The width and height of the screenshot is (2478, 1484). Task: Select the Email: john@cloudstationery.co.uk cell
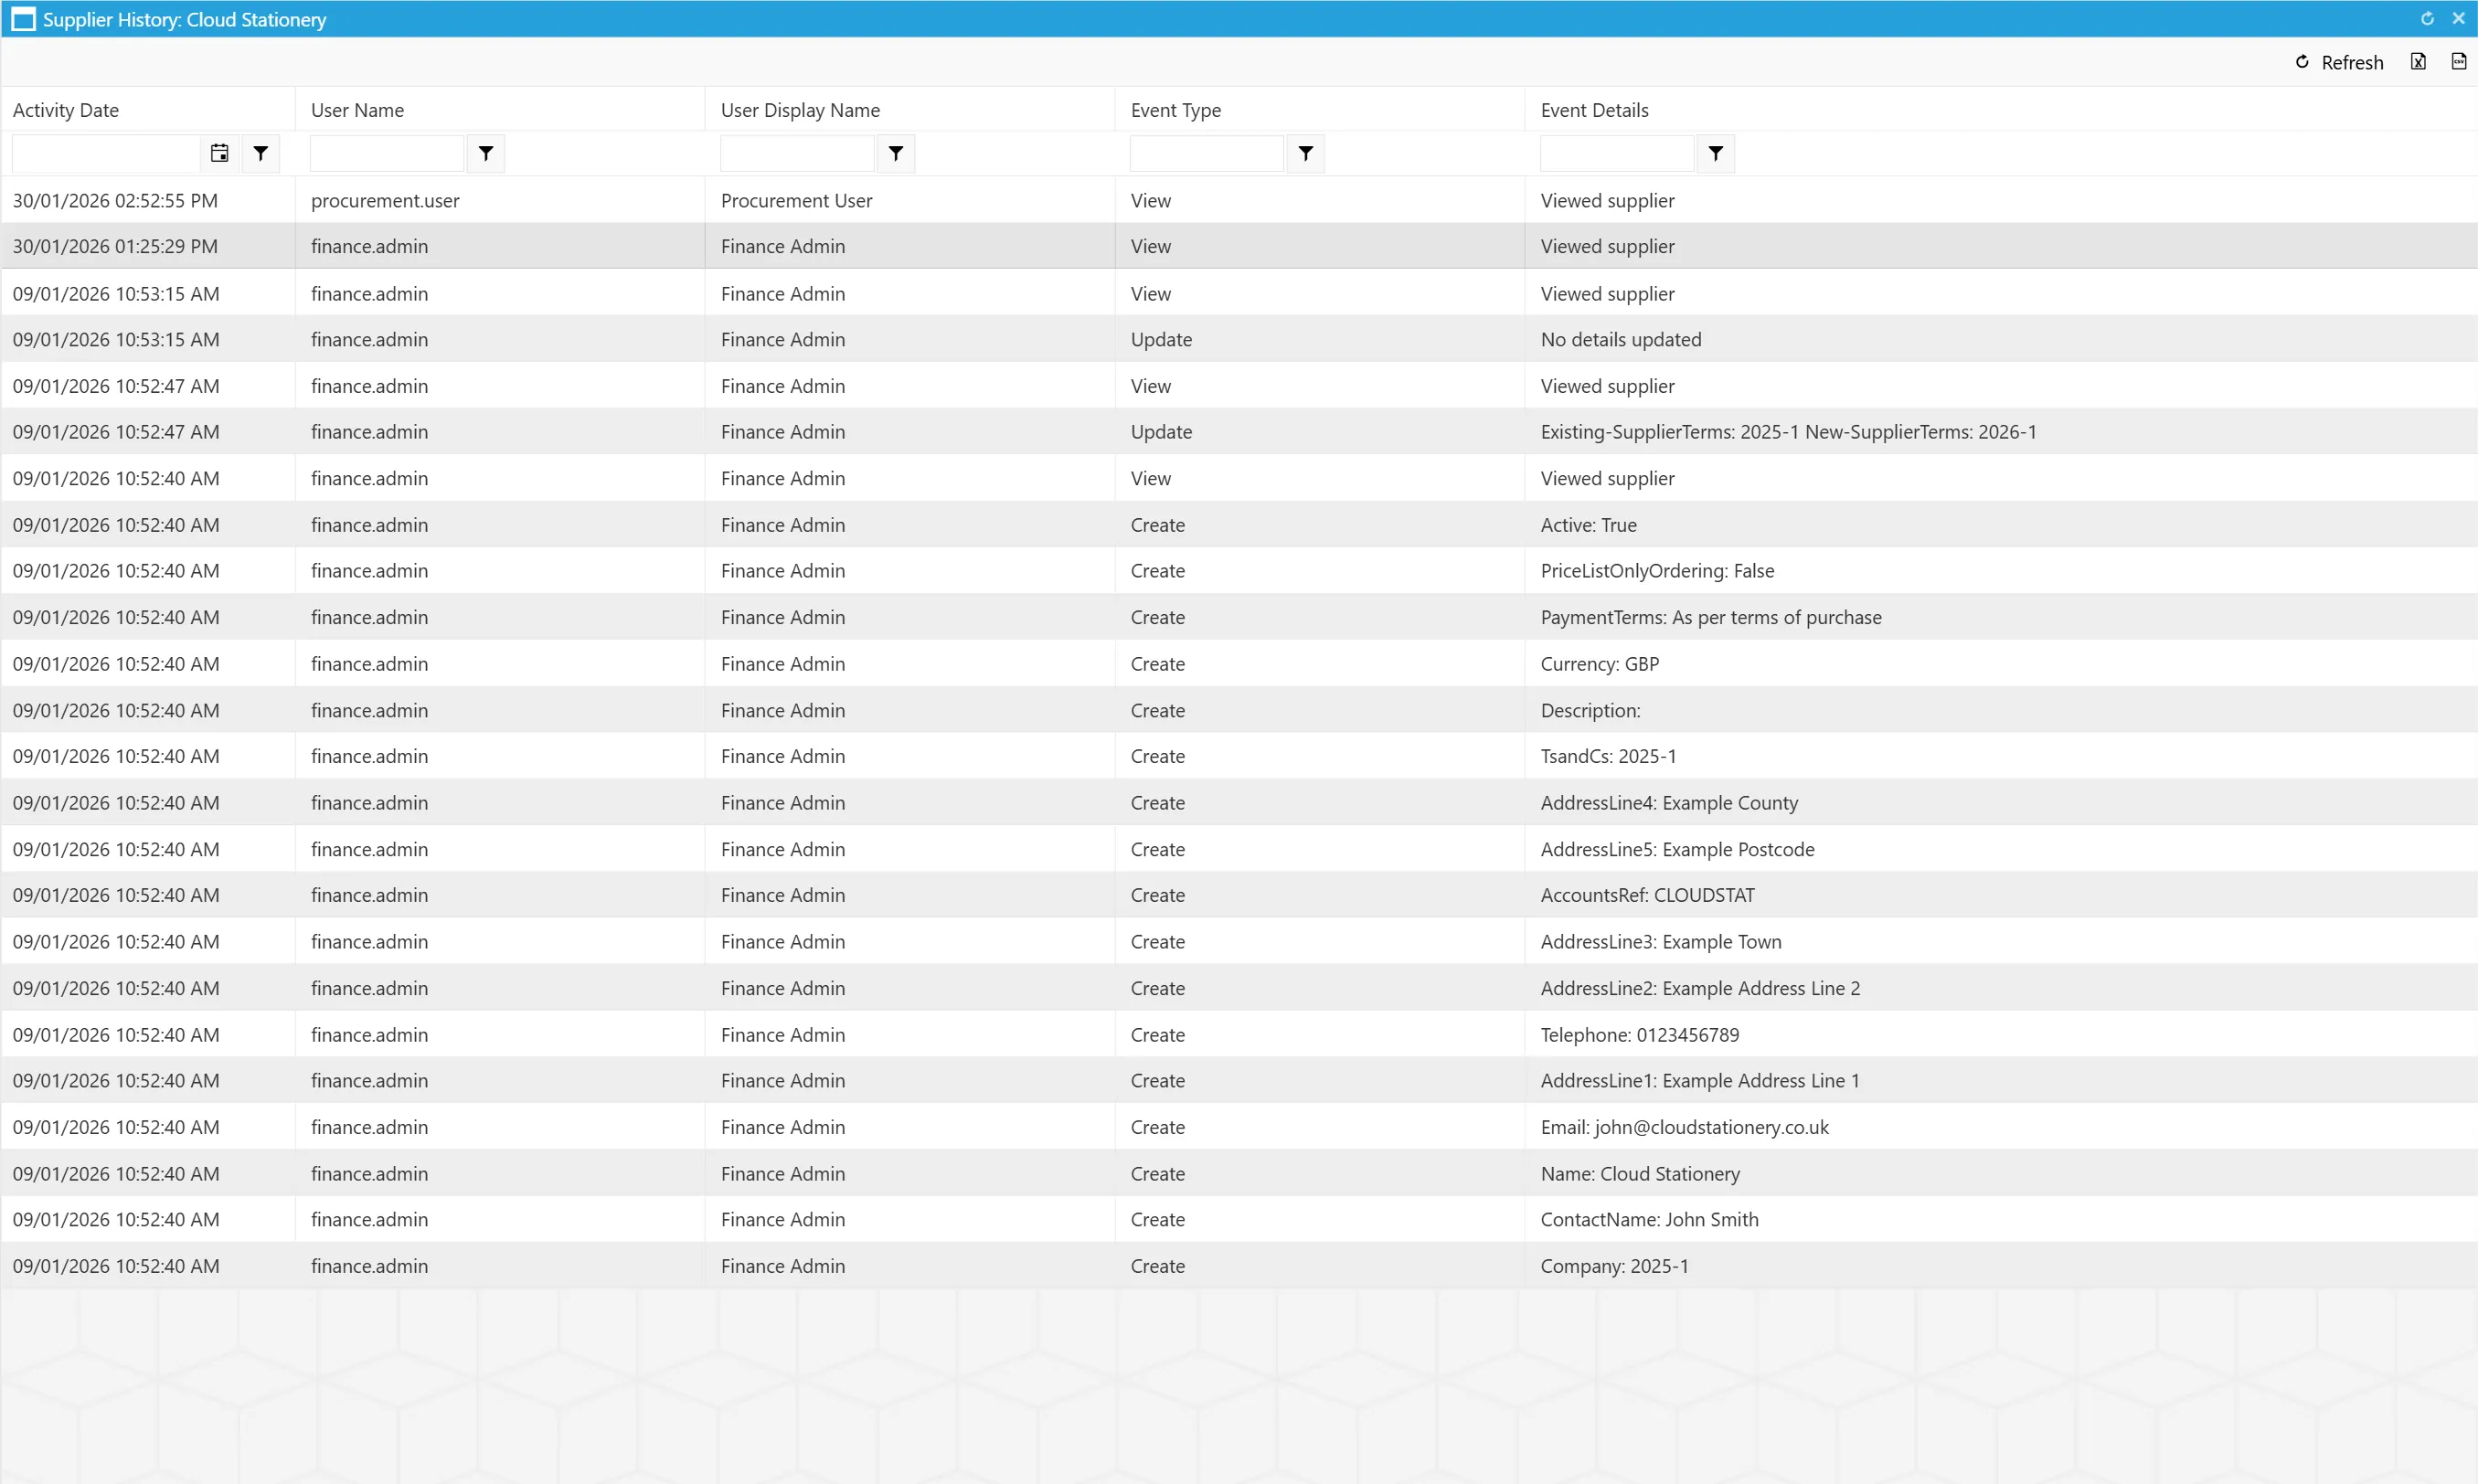point(2001,1127)
